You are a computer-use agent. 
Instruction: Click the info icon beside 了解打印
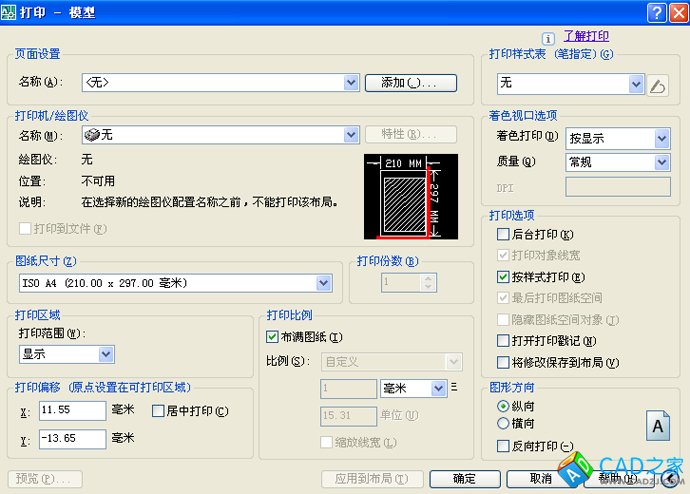(x=547, y=38)
